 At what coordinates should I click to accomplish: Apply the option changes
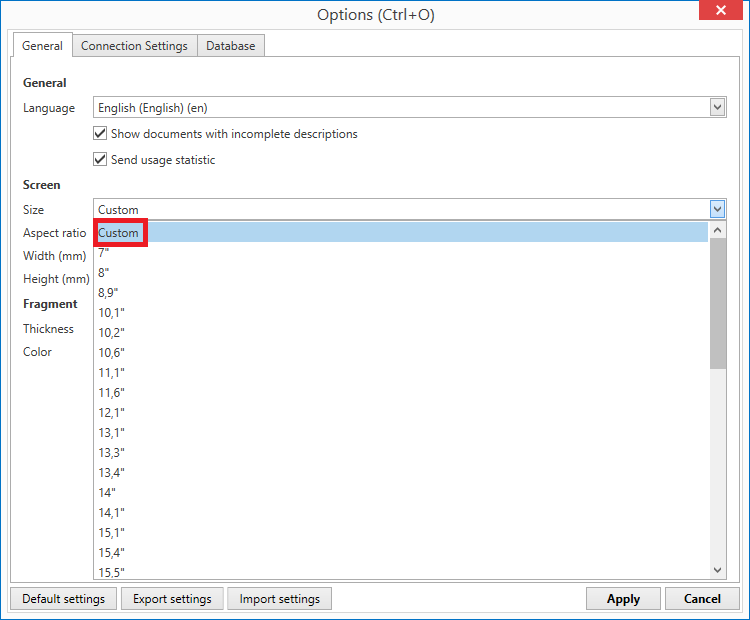(x=623, y=599)
